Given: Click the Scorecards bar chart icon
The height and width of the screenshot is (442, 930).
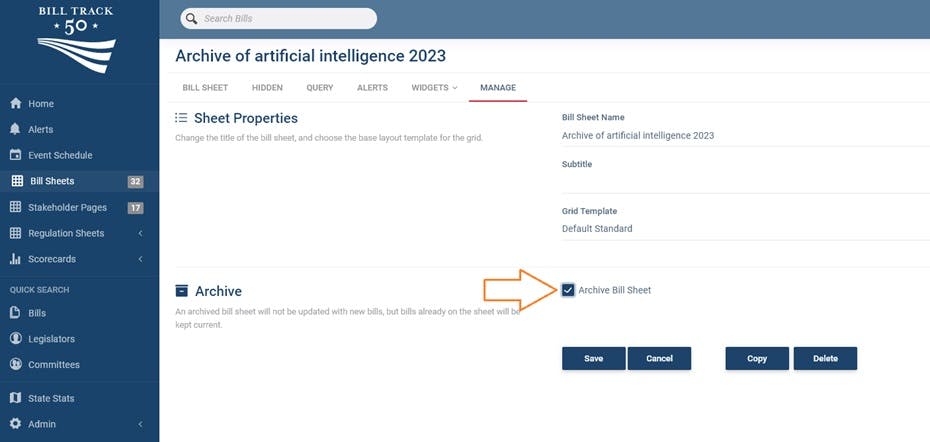Looking at the screenshot, I should (15, 259).
